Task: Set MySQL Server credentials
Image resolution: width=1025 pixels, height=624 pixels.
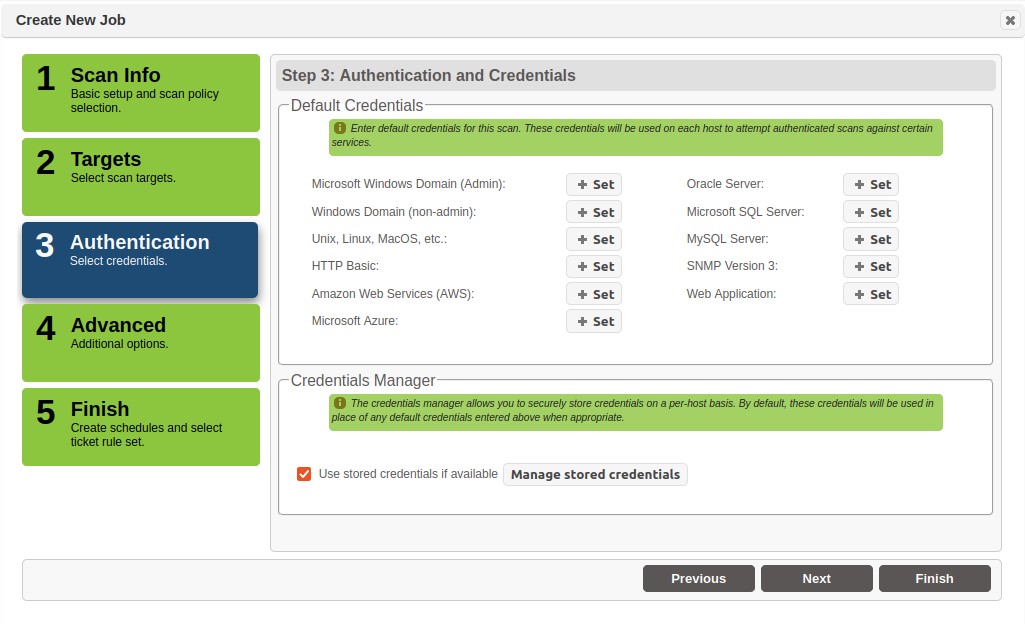Action: pyautogui.click(x=870, y=239)
